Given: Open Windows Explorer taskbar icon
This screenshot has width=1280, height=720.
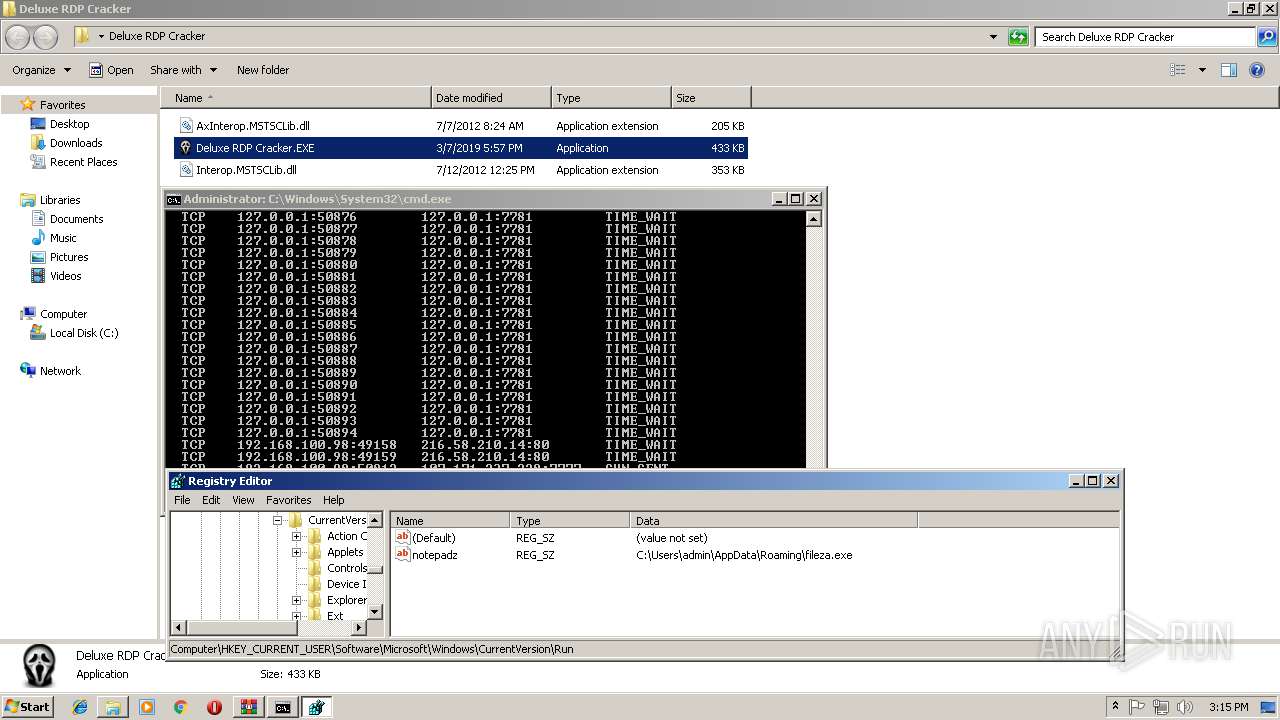Looking at the screenshot, I should [113, 707].
